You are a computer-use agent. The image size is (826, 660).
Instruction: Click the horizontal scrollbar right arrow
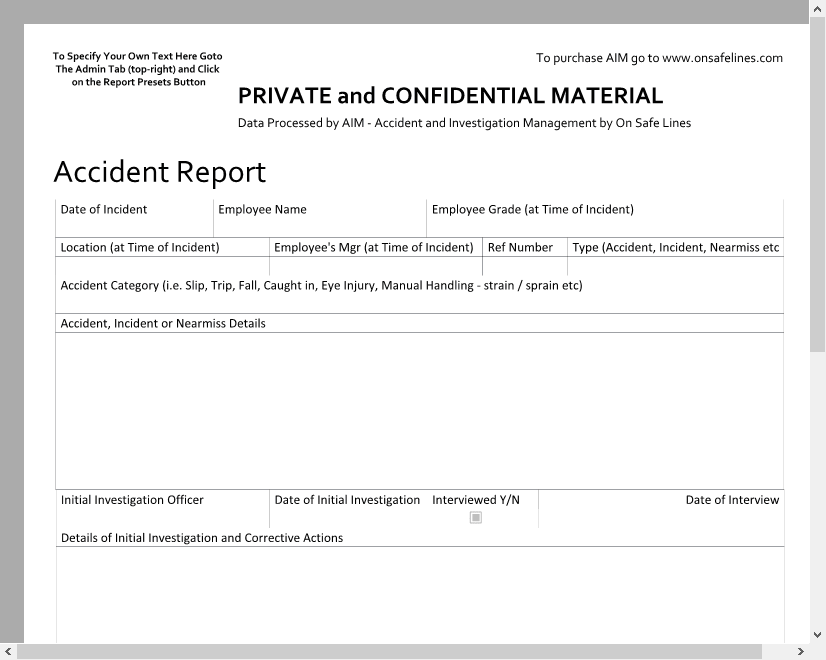click(x=801, y=652)
